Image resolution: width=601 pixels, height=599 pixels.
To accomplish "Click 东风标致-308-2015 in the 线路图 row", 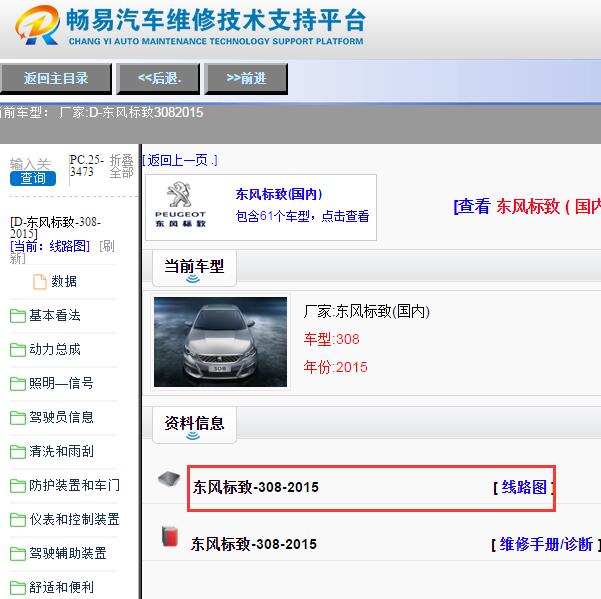I will 256,487.
